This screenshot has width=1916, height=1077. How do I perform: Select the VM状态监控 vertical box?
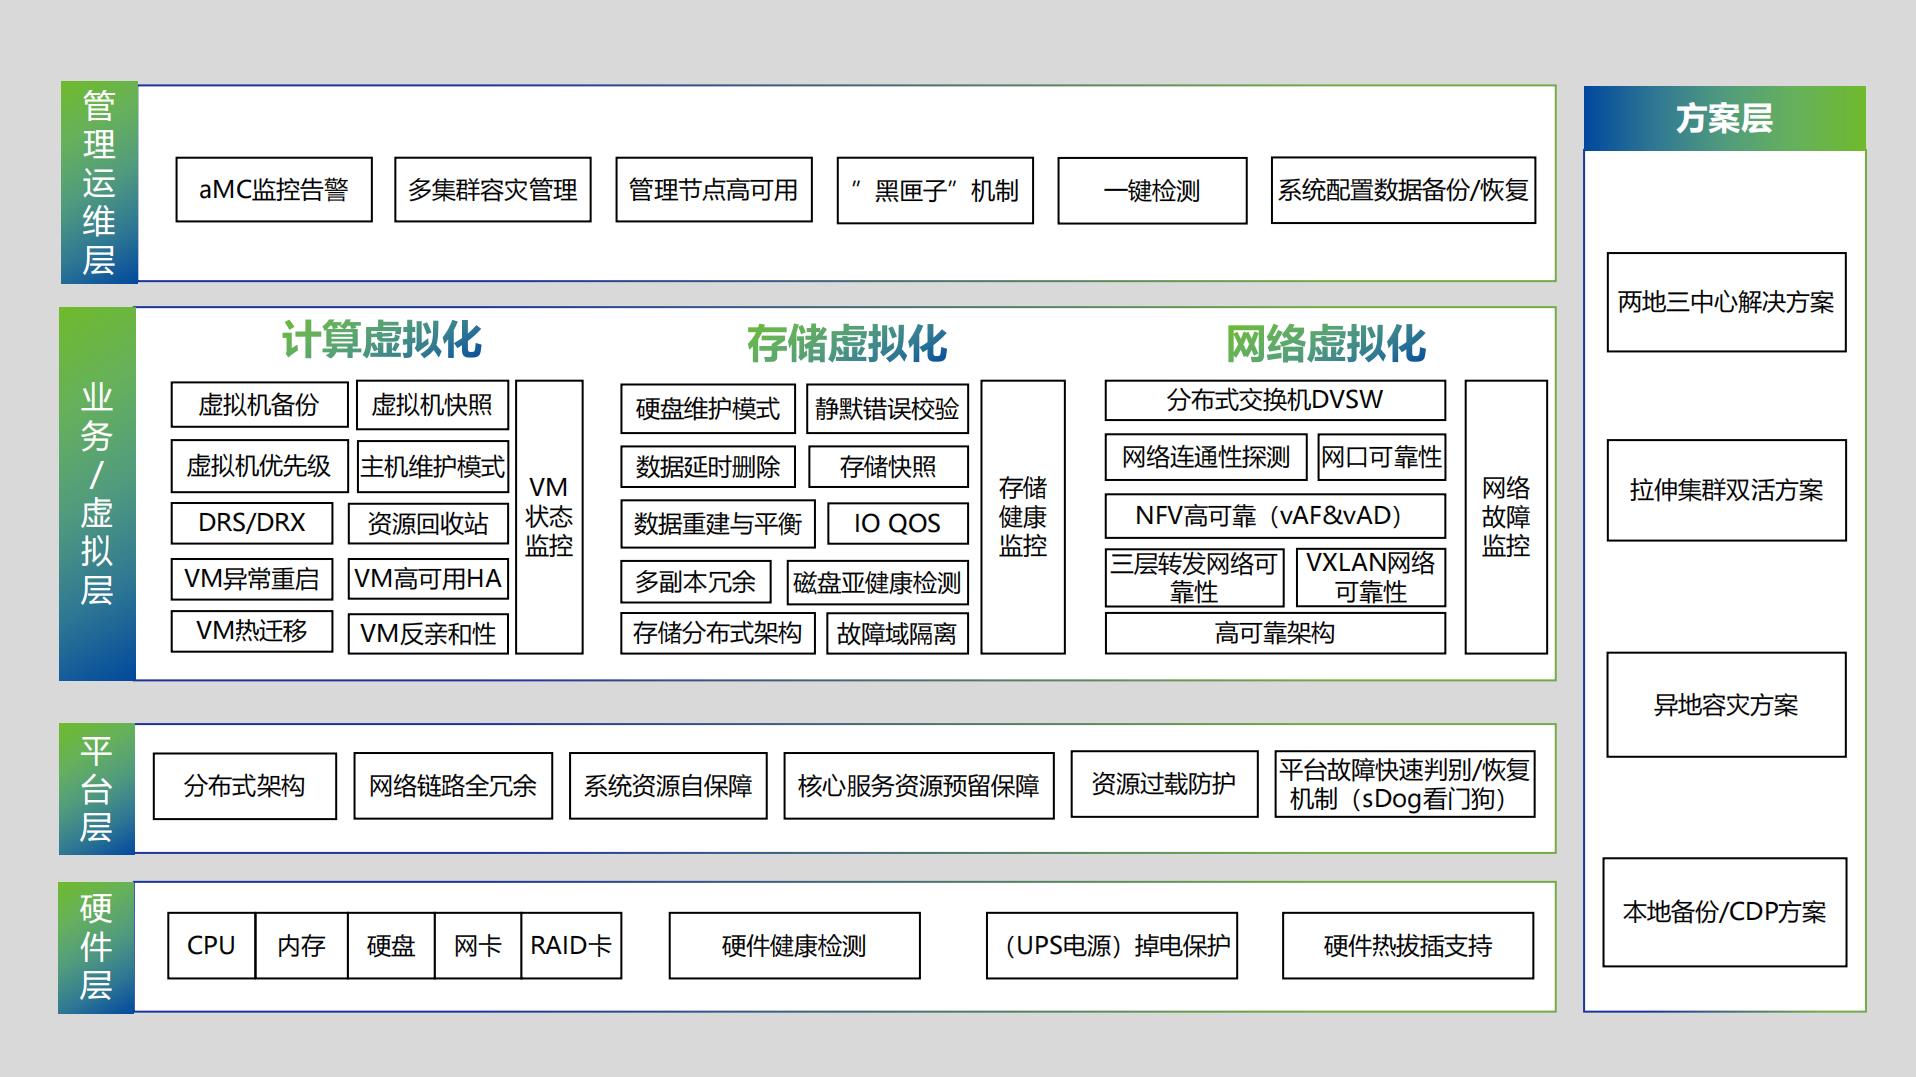(549, 517)
